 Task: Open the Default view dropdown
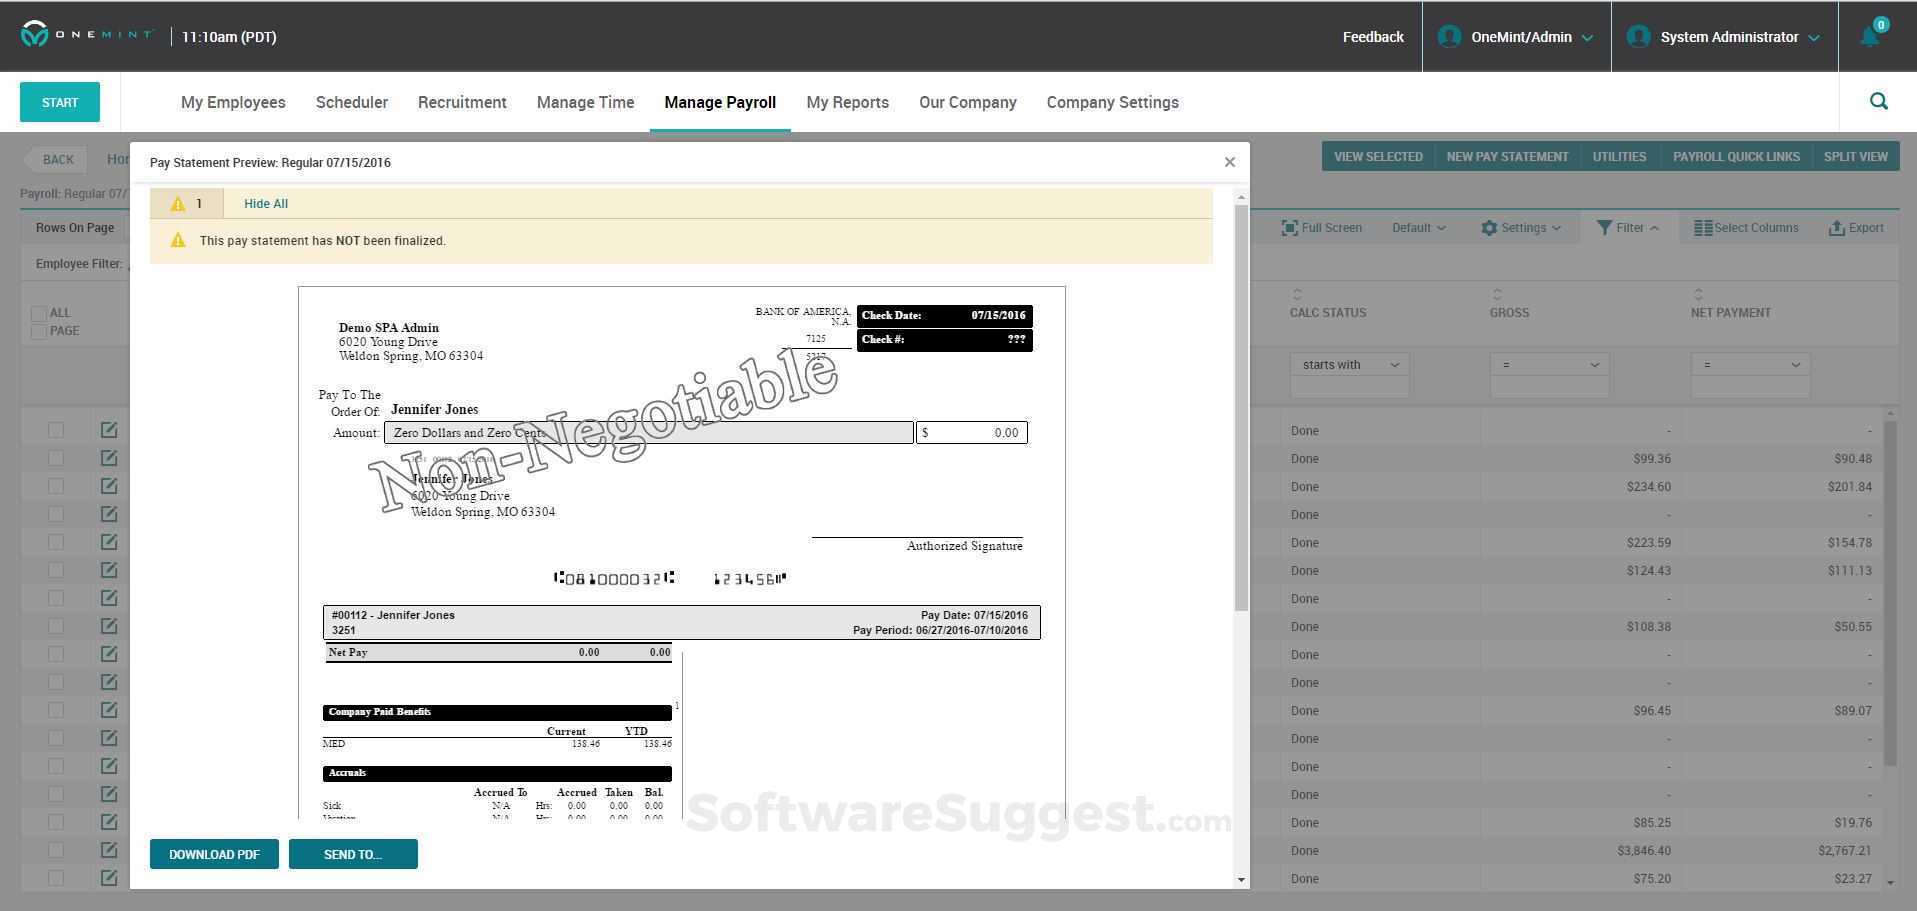click(1419, 228)
